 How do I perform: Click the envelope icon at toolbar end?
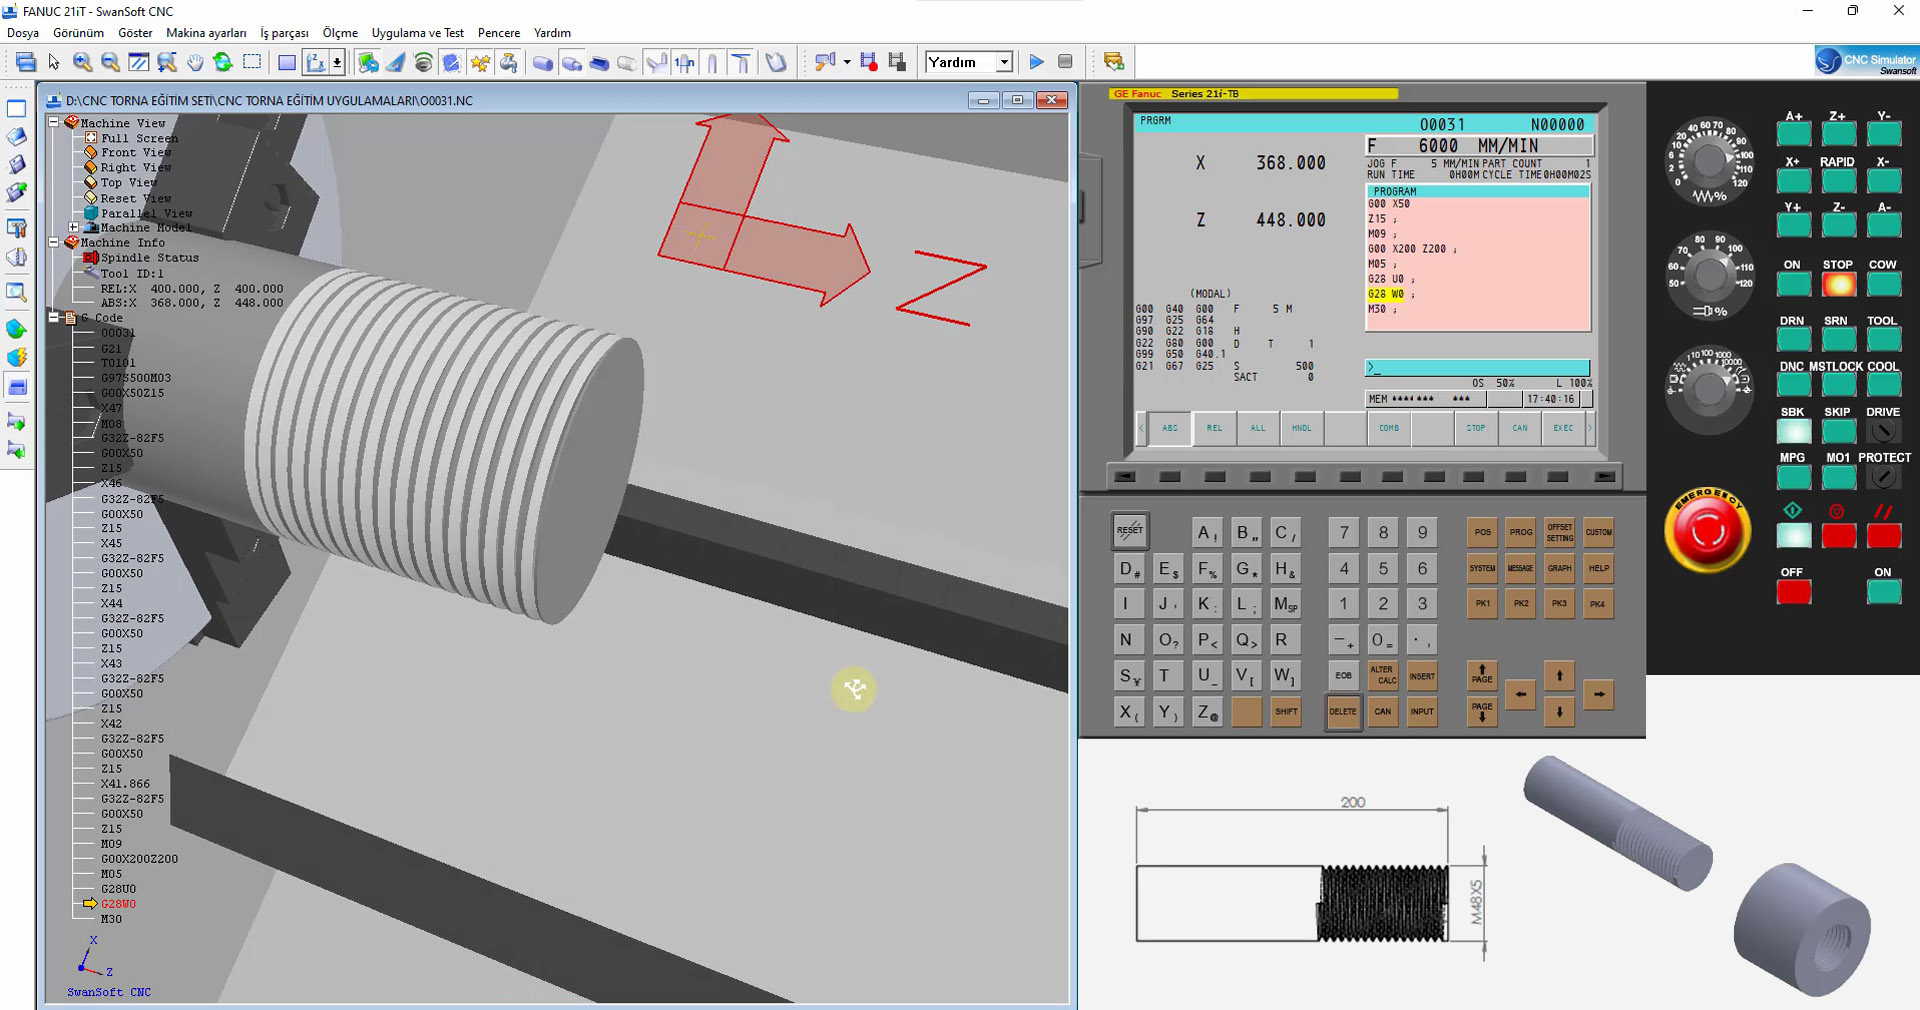pos(1113,62)
